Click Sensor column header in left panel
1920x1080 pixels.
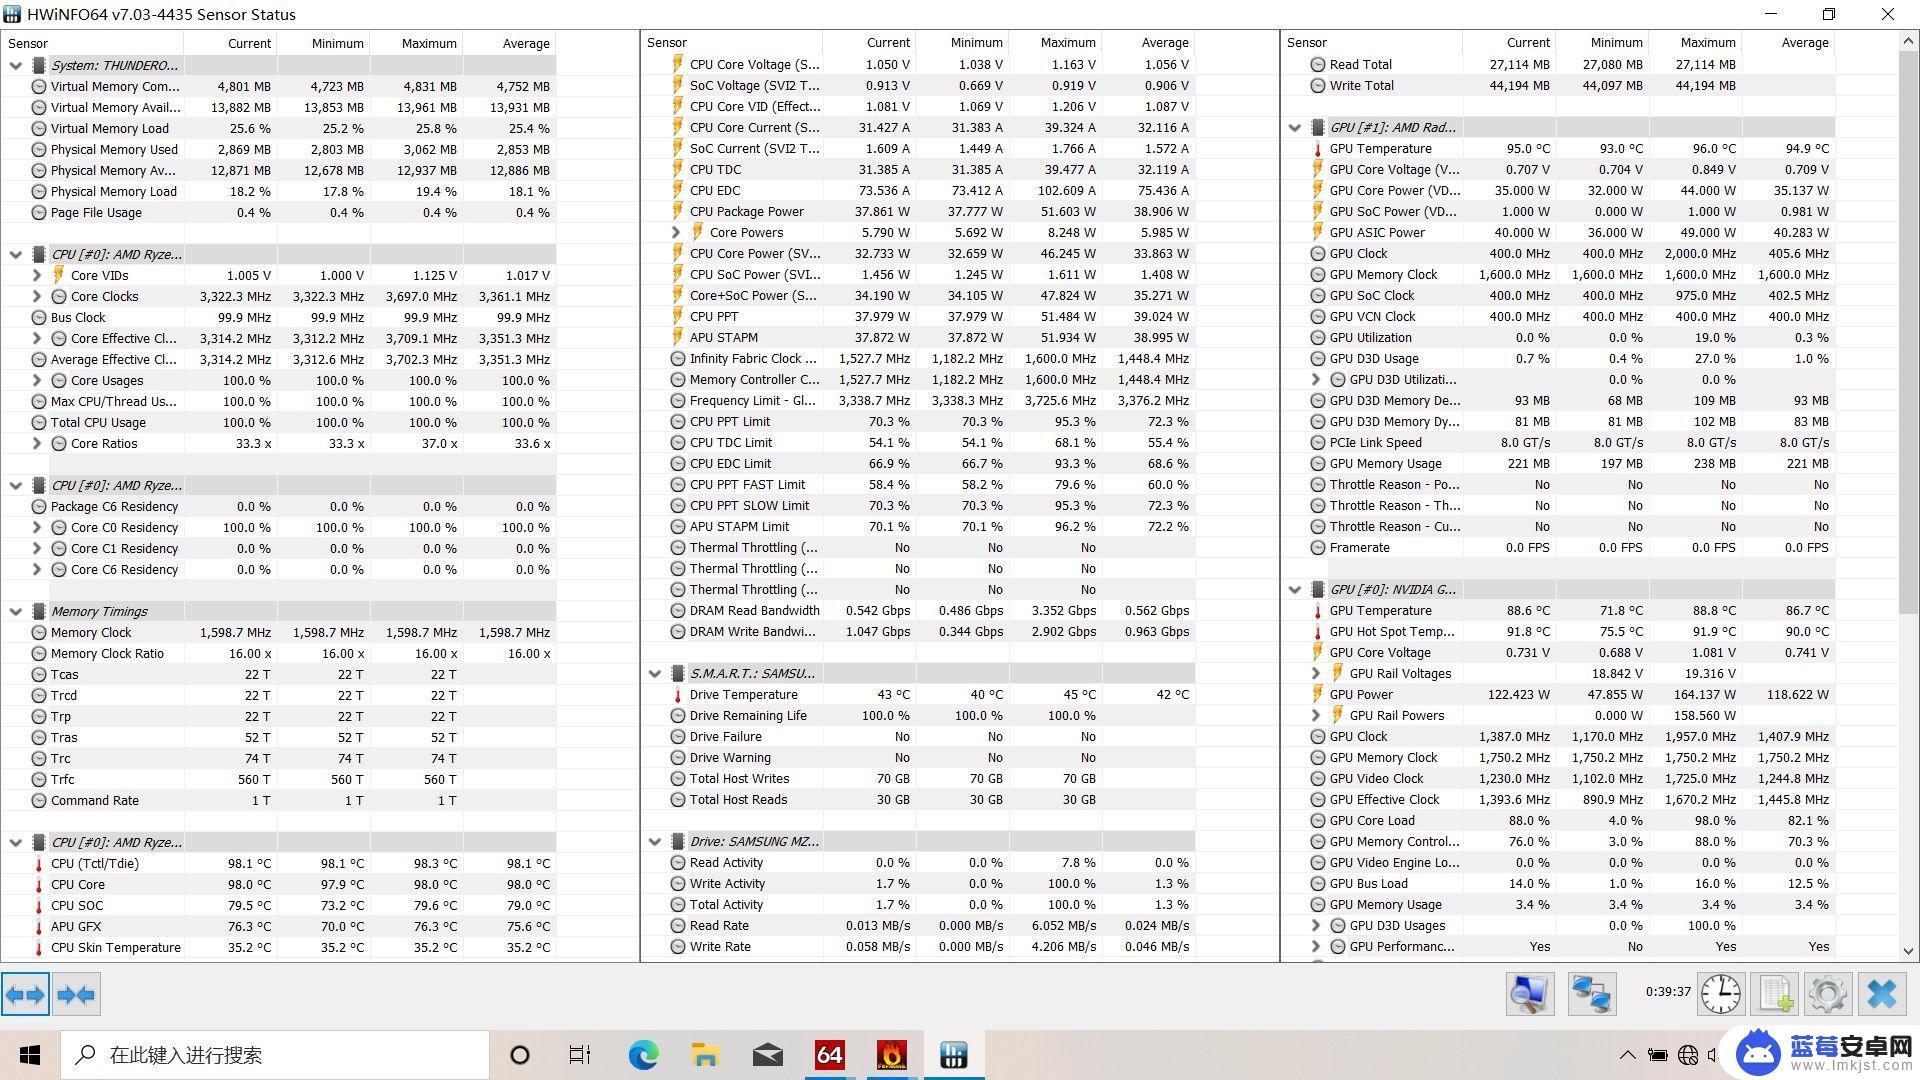point(92,43)
